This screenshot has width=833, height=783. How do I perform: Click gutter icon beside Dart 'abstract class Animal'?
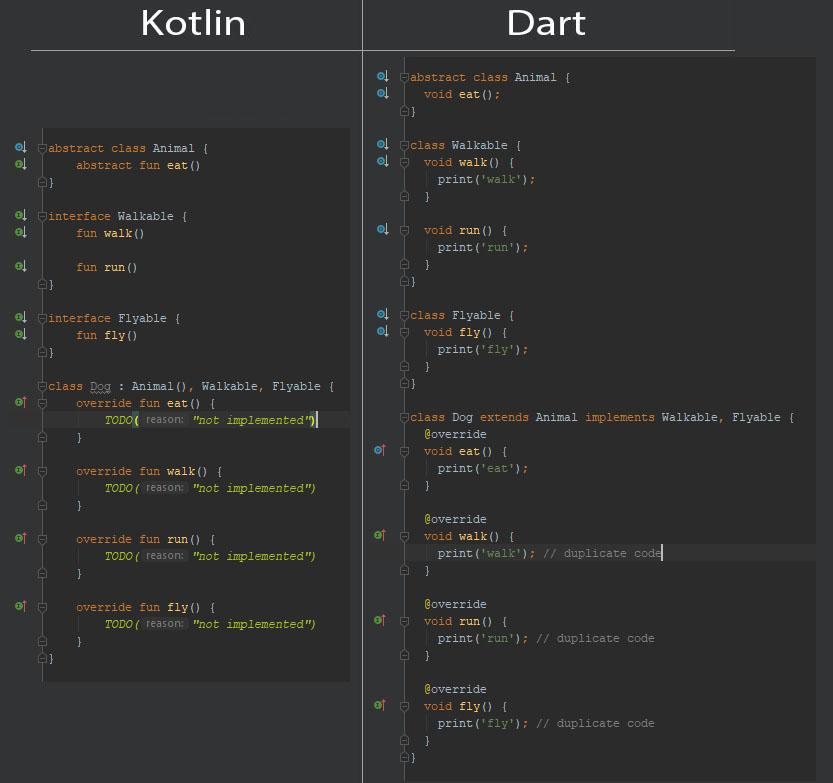pyautogui.click(x=382, y=76)
